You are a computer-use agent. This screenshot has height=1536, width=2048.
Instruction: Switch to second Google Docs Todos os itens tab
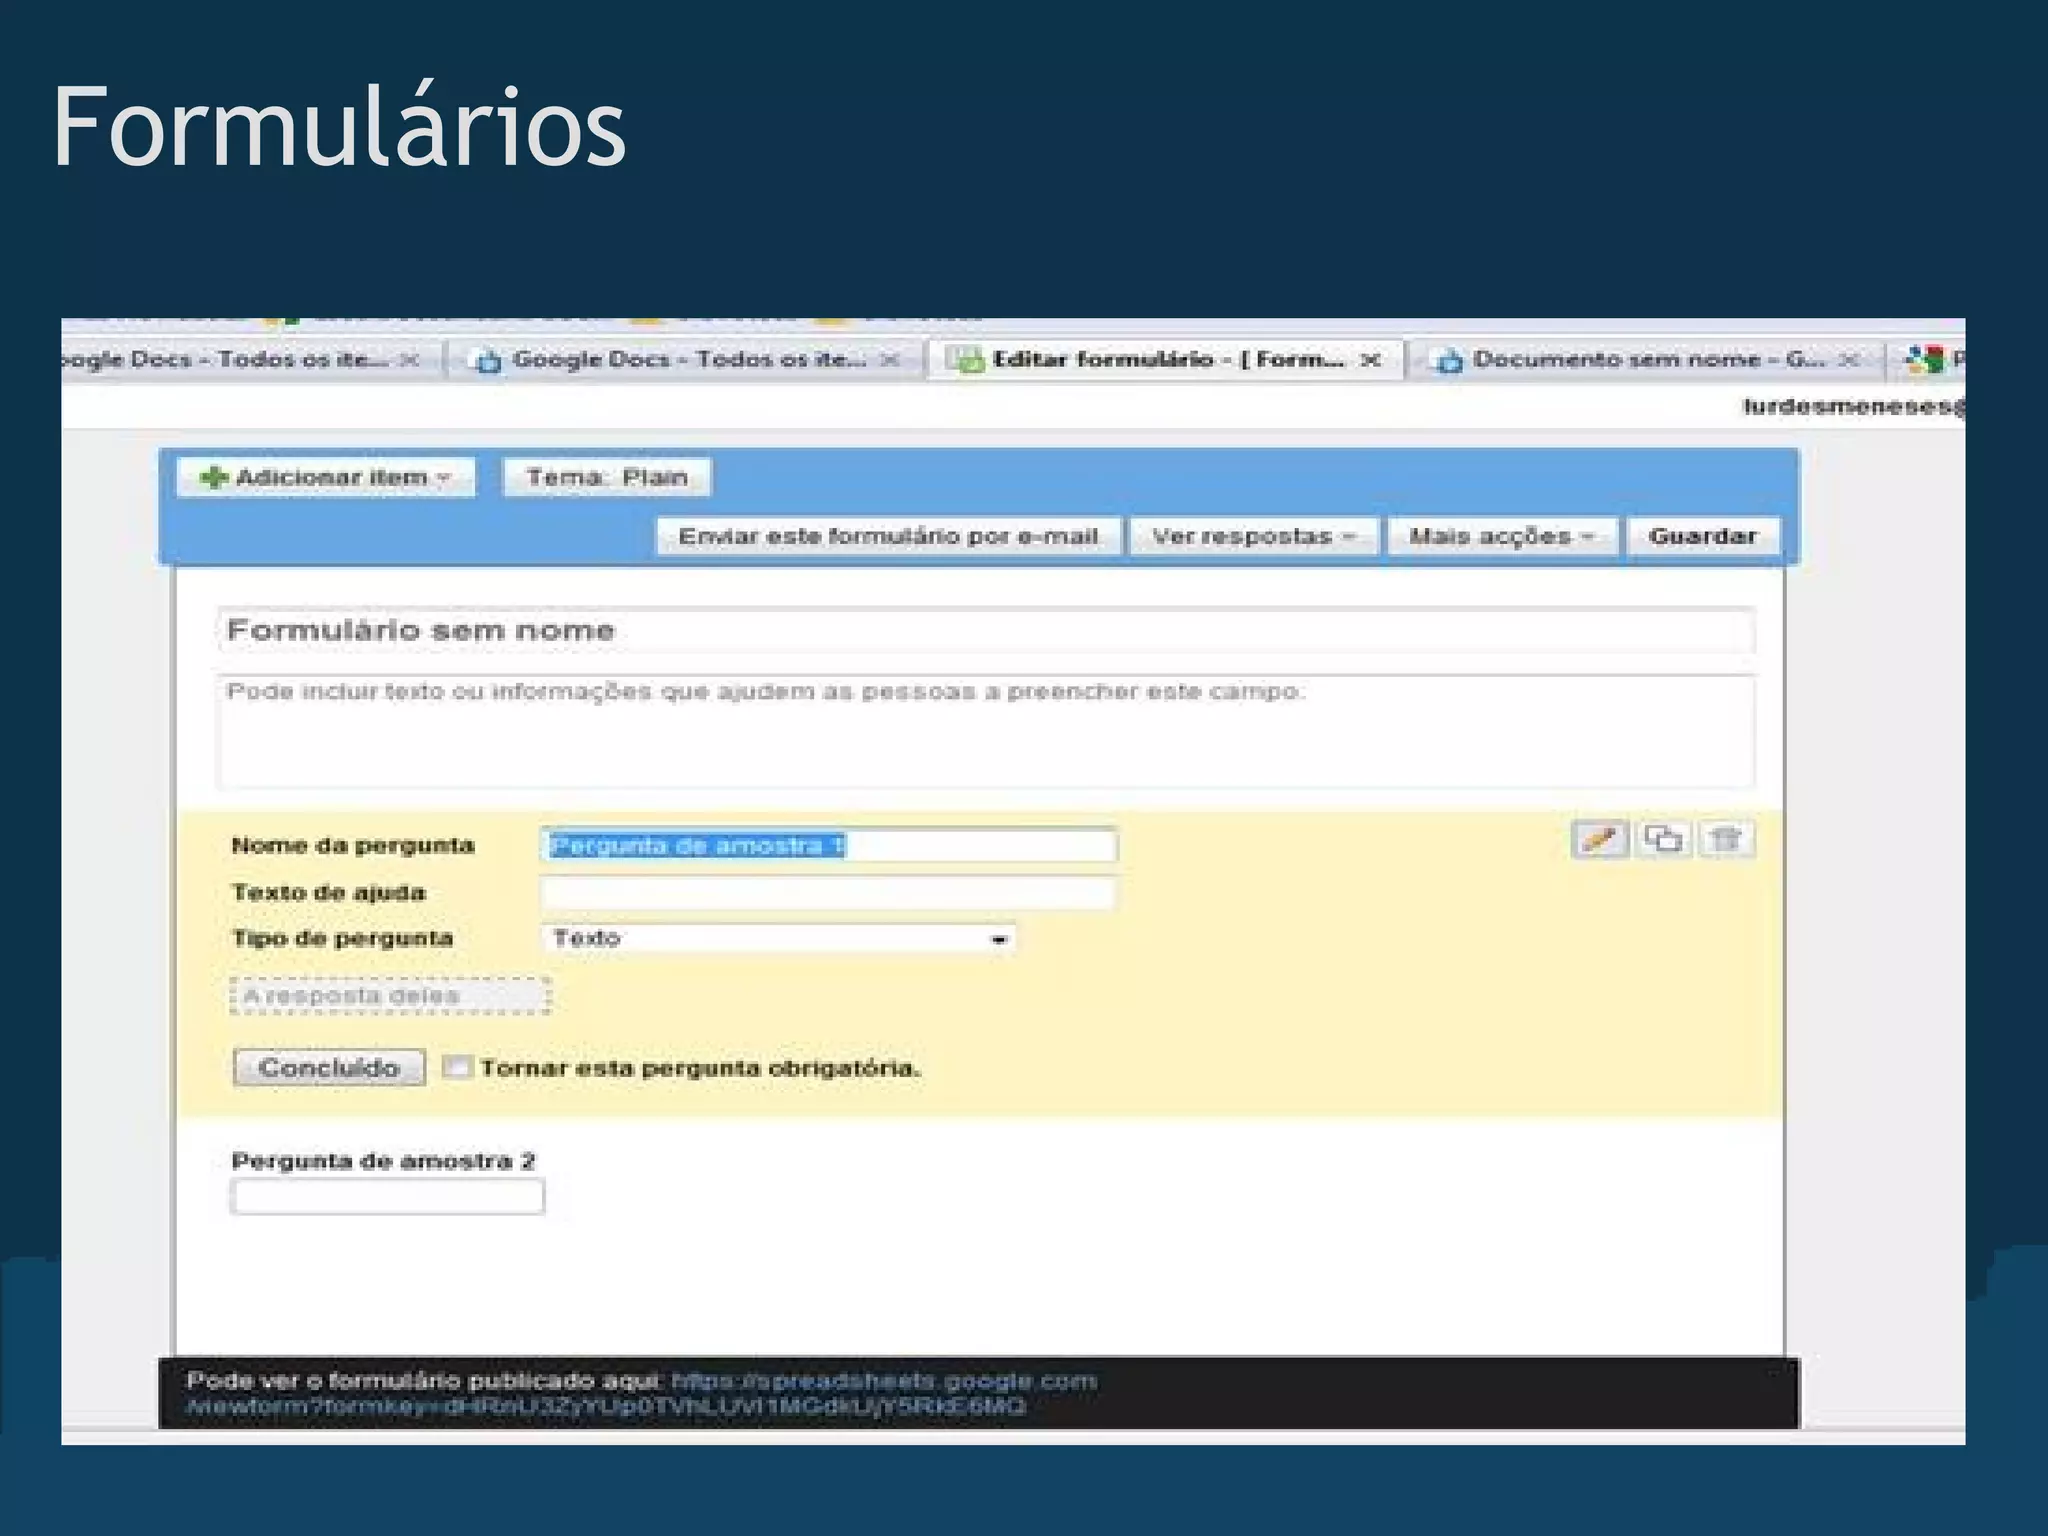click(688, 360)
